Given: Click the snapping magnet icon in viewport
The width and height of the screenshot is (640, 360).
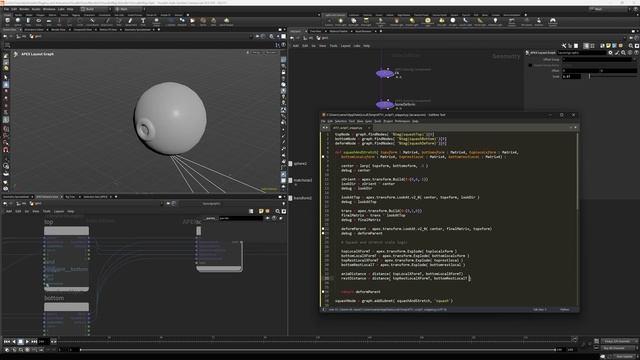Looking at the screenshot, I should point(6,150).
